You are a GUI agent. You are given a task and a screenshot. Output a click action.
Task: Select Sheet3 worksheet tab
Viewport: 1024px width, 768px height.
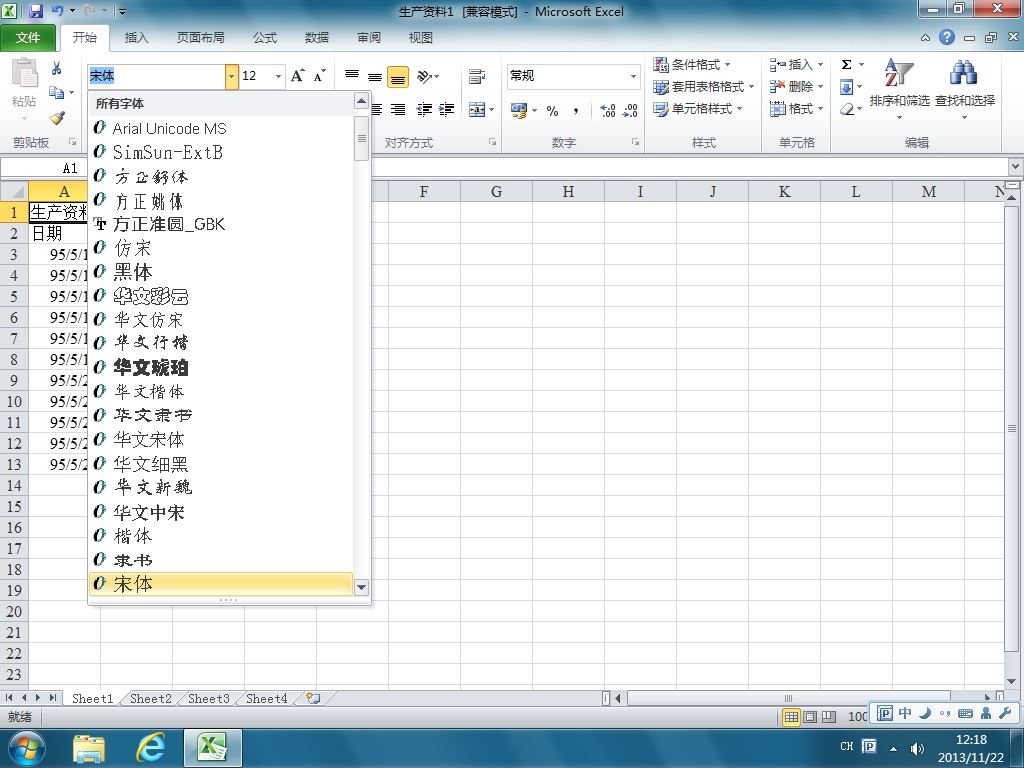pyautogui.click(x=208, y=699)
